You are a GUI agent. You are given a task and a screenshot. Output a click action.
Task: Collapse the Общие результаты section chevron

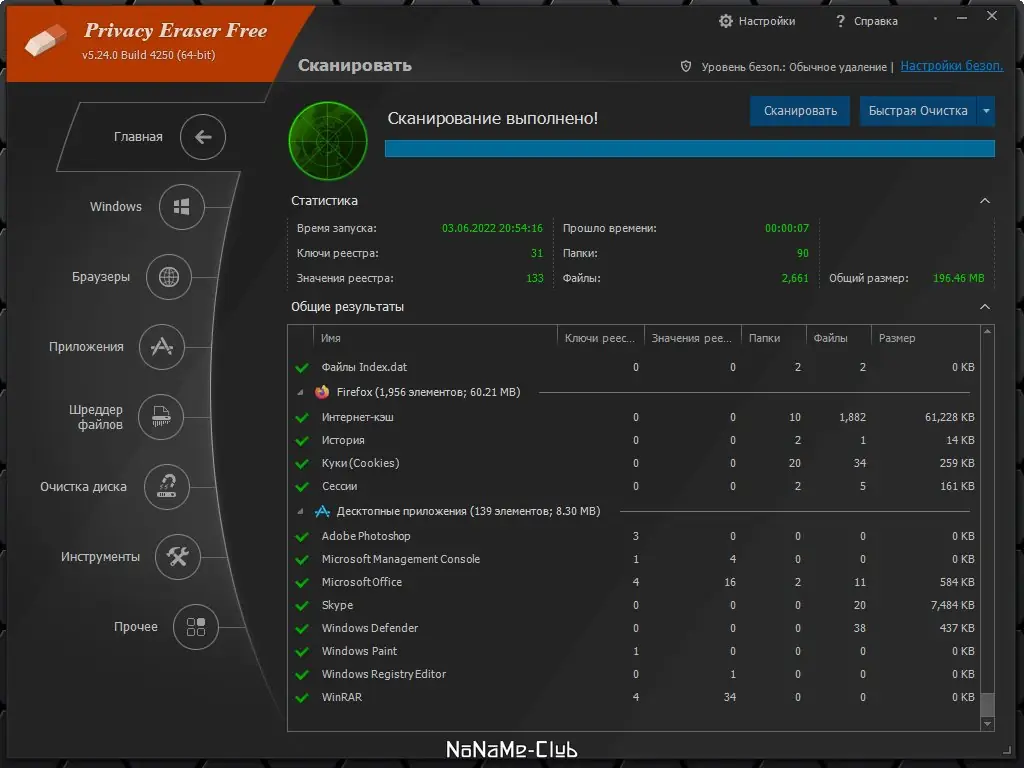tap(985, 307)
